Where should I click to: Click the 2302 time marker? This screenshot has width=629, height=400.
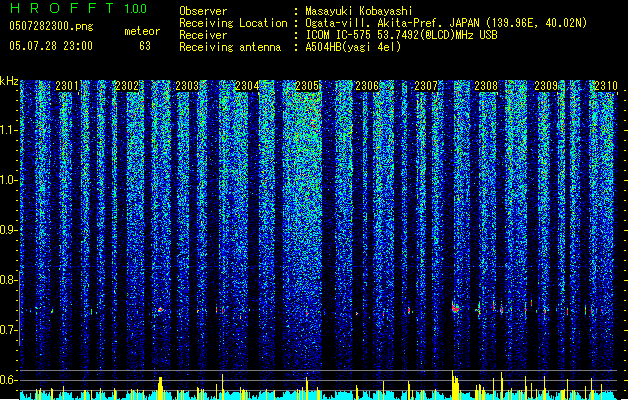point(127,86)
